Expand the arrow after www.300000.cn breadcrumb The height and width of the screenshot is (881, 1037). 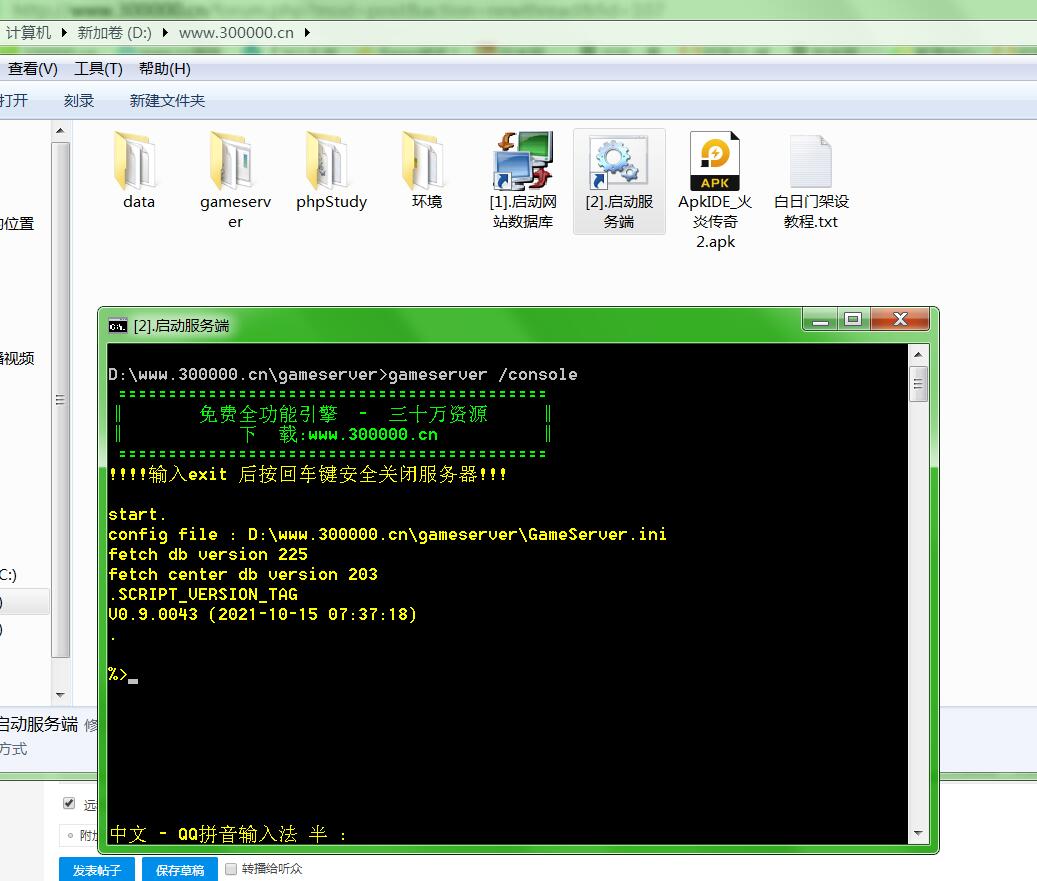307,32
